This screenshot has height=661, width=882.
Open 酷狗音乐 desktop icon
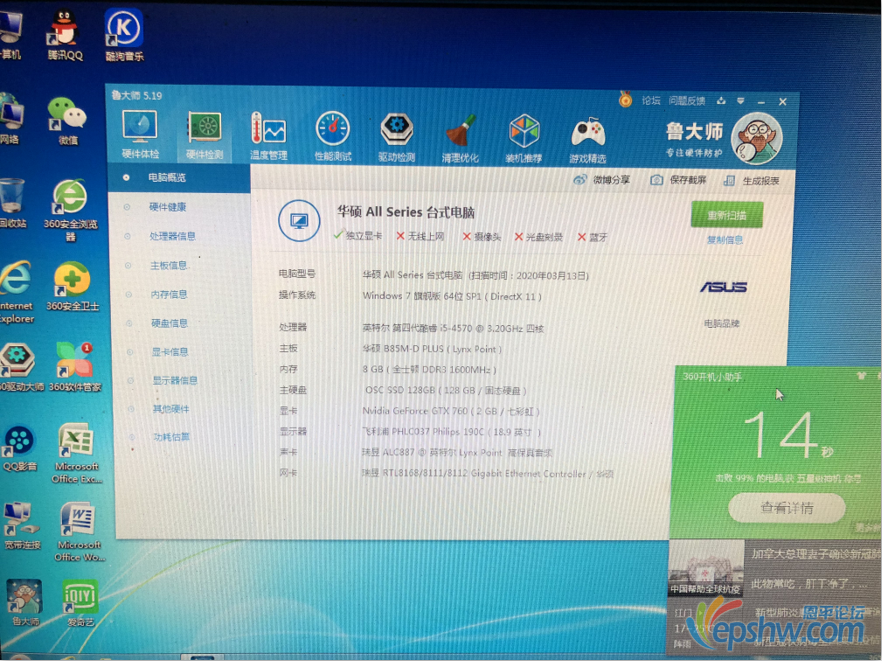[124, 35]
